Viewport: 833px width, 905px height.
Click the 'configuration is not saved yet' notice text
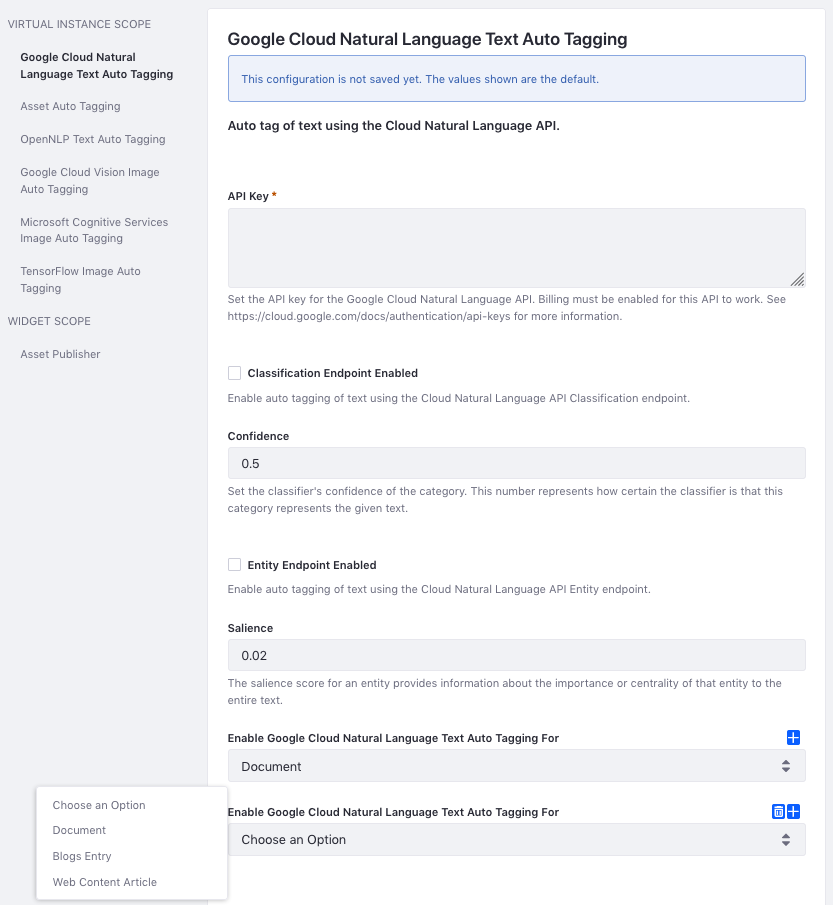tap(420, 79)
